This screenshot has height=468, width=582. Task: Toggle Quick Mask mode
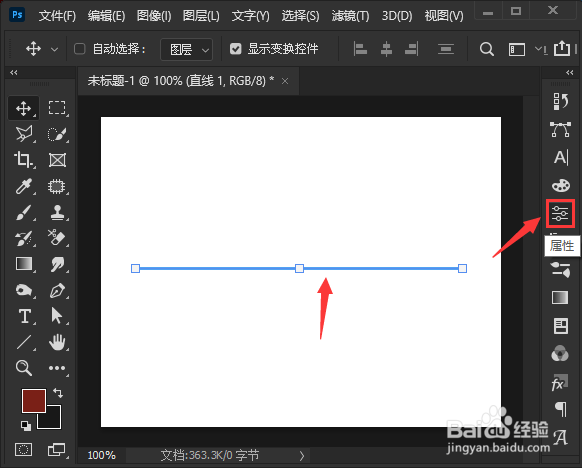pyautogui.click(x=23, y=449)
